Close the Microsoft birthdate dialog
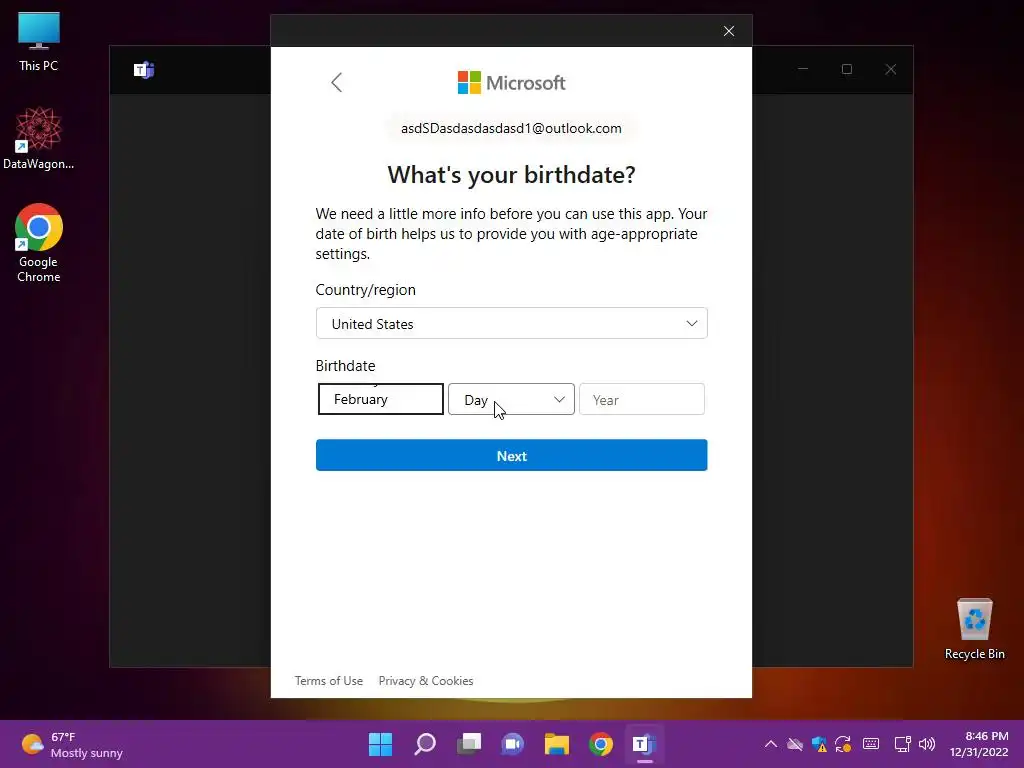This screenshot has width=1024, height=768. tap(729, 31)
